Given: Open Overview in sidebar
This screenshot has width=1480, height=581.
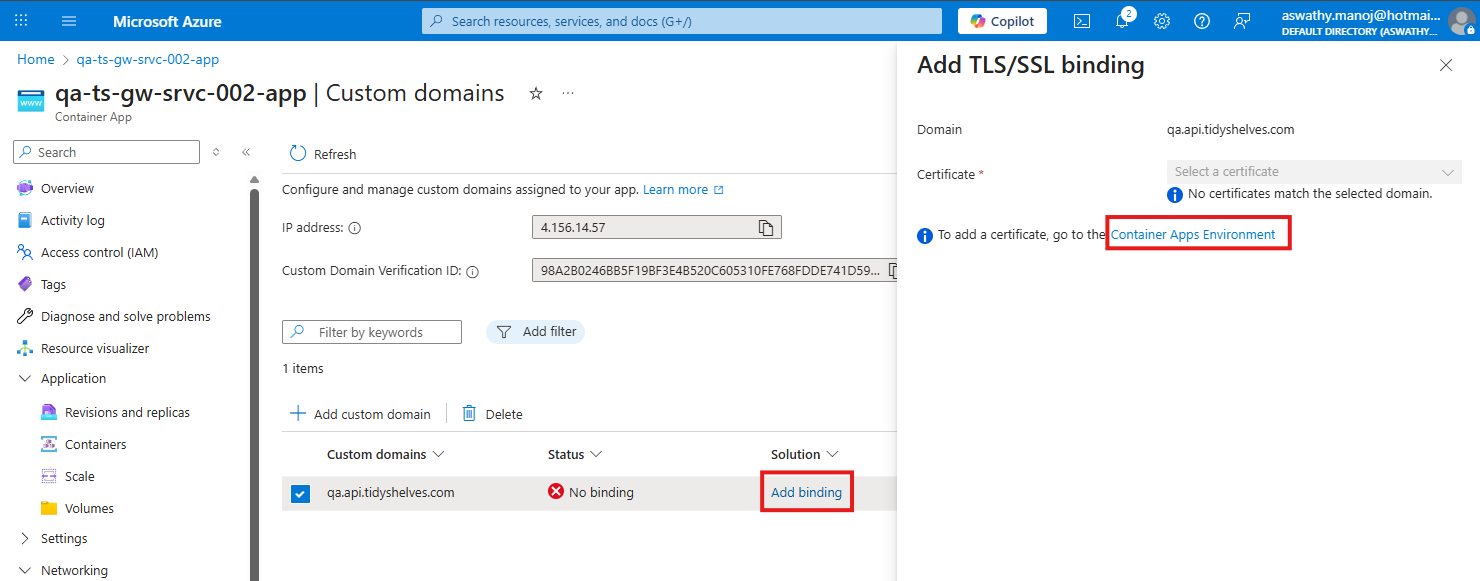Looking at the screenshot, I should tap(67, 188).
